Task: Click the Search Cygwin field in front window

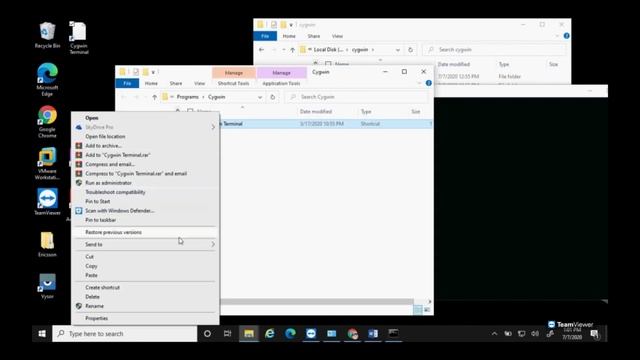Action: point(357,97)
